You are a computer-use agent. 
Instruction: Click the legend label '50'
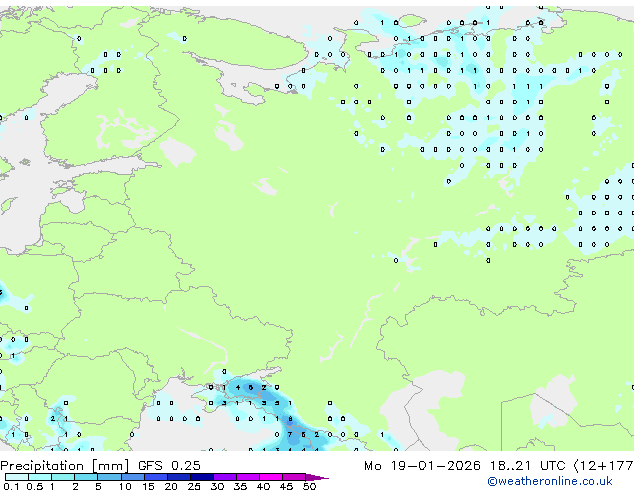tap(309, 486)
